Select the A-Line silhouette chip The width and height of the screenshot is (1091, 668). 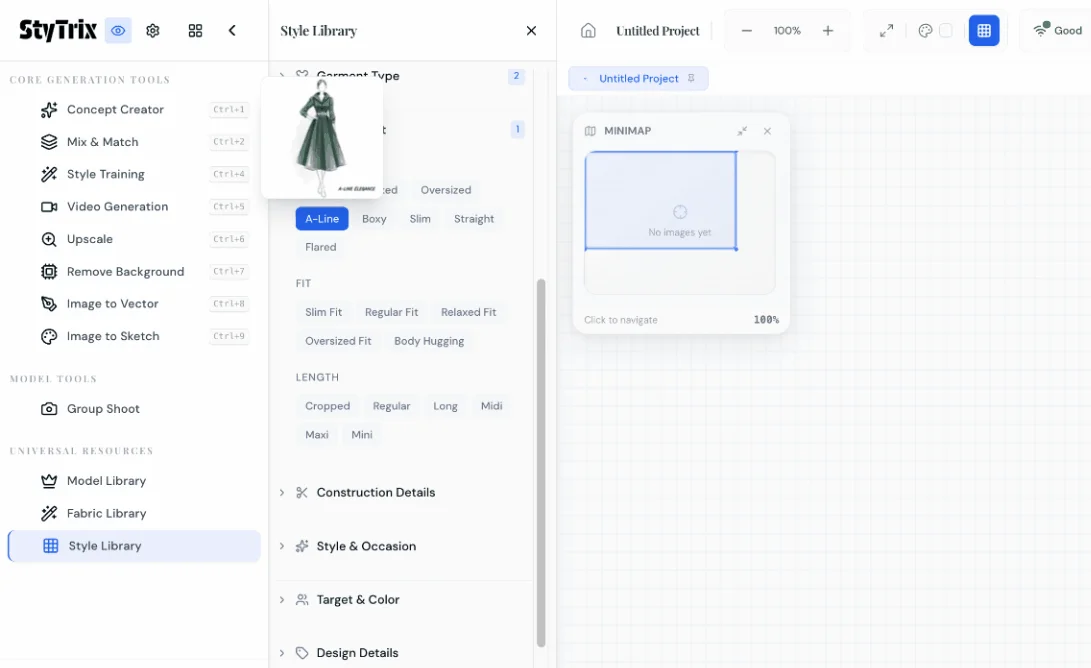point(322,219)
